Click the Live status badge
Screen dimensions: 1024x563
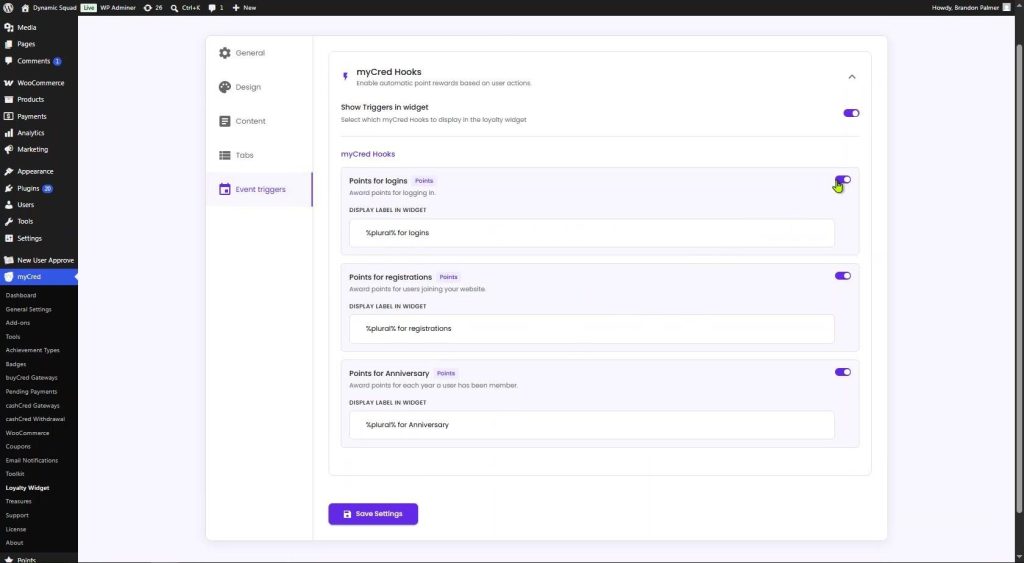click(89, 8)
